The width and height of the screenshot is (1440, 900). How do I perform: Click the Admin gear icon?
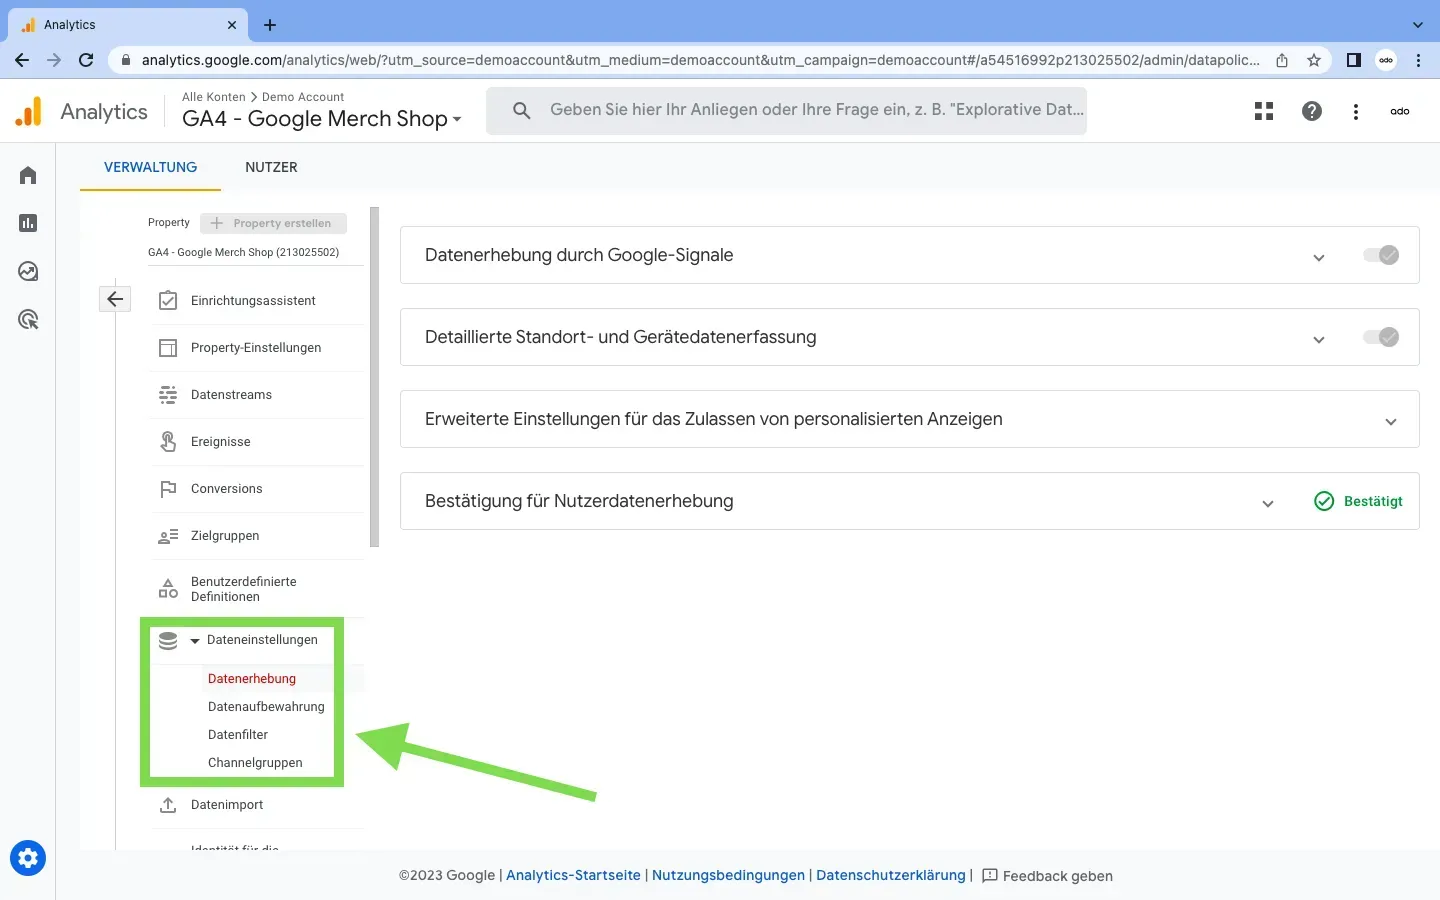tap(28, 858)
